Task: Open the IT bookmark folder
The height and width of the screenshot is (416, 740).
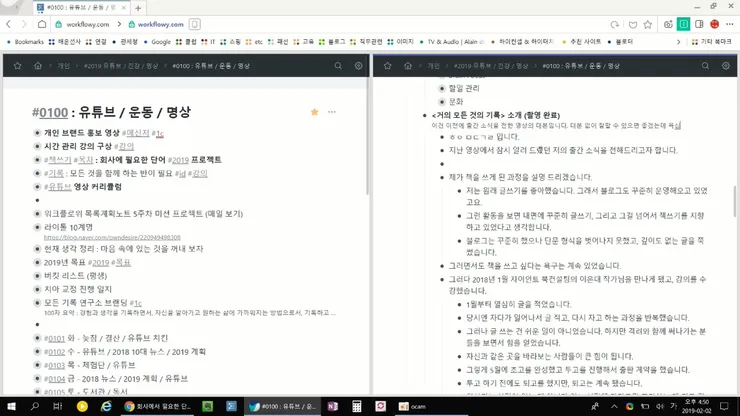Action: (x=208, y=42)
